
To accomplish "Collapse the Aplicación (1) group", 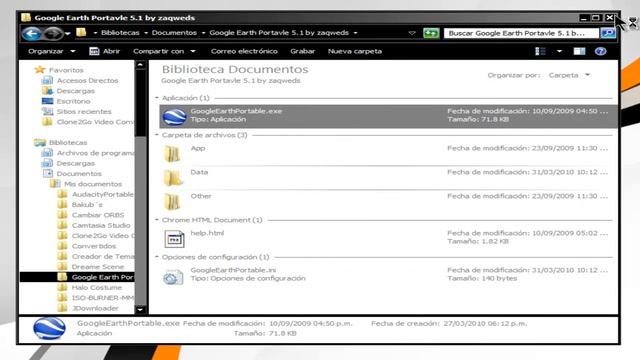I will pos(157,98).
